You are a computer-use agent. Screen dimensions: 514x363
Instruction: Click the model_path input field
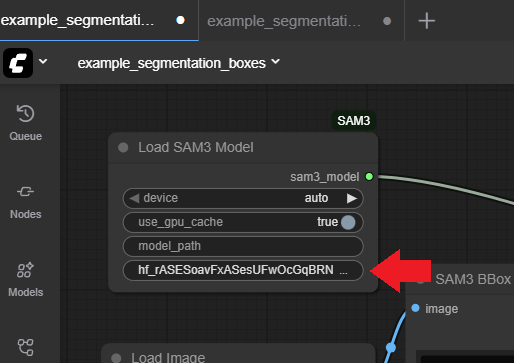[243, 246]
